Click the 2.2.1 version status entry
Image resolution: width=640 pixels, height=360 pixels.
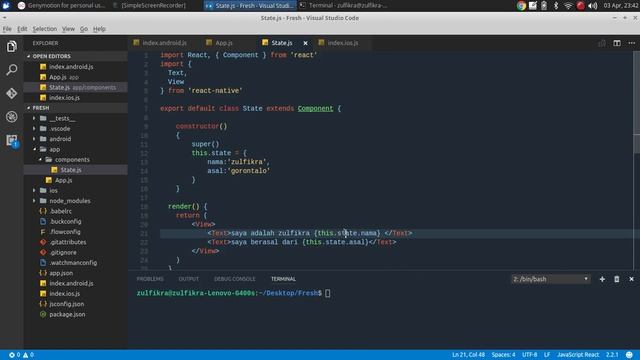[612, 355]
